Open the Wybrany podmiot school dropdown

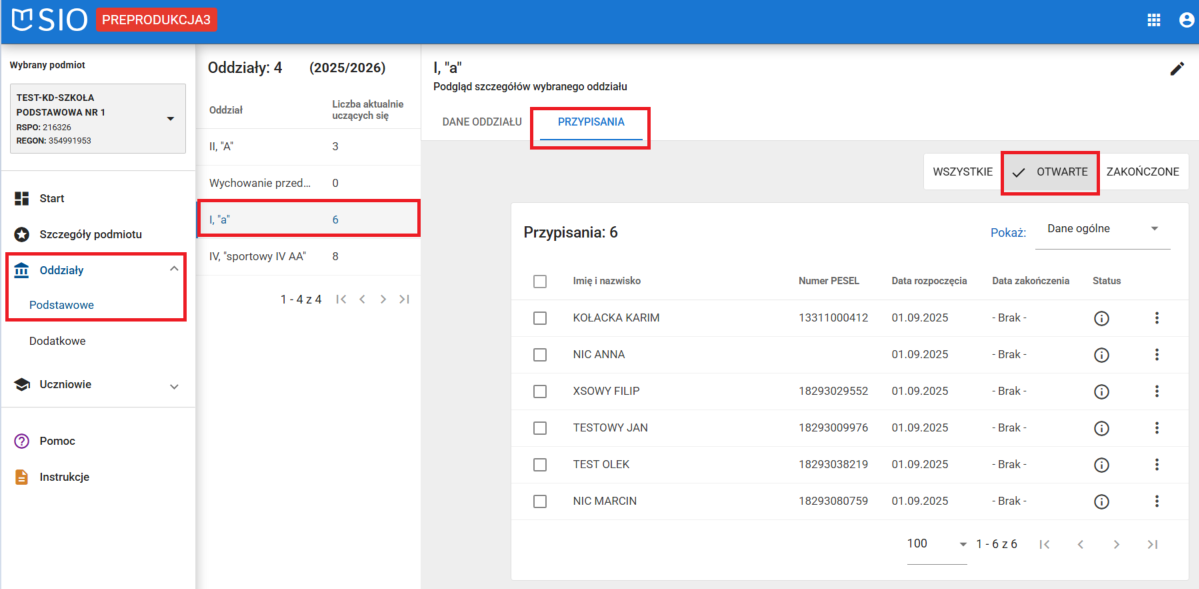point(170,119)
